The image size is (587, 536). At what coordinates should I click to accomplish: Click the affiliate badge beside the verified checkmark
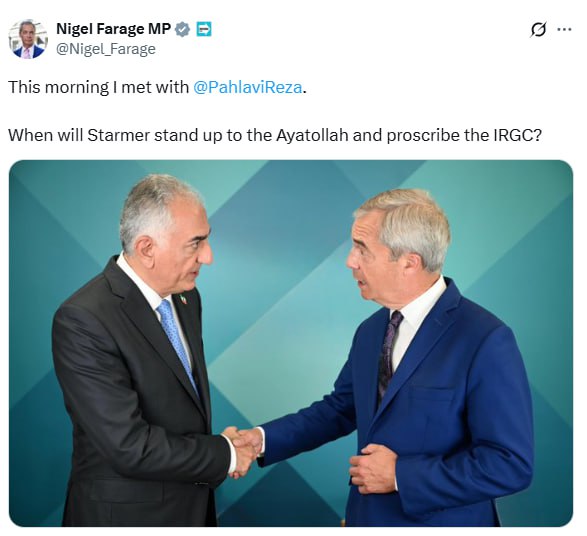[x=204, y=29]
